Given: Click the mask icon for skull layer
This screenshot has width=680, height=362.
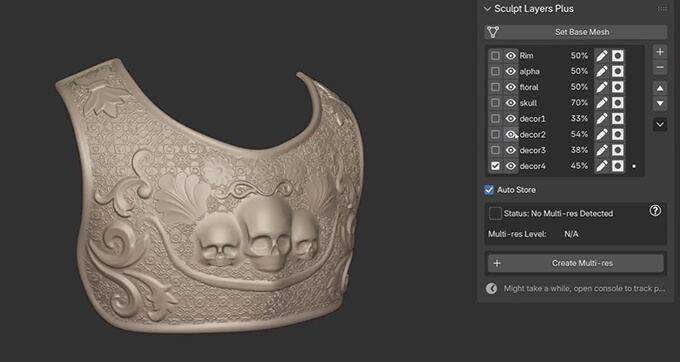Looking at the screenshot, I should 618,103.
